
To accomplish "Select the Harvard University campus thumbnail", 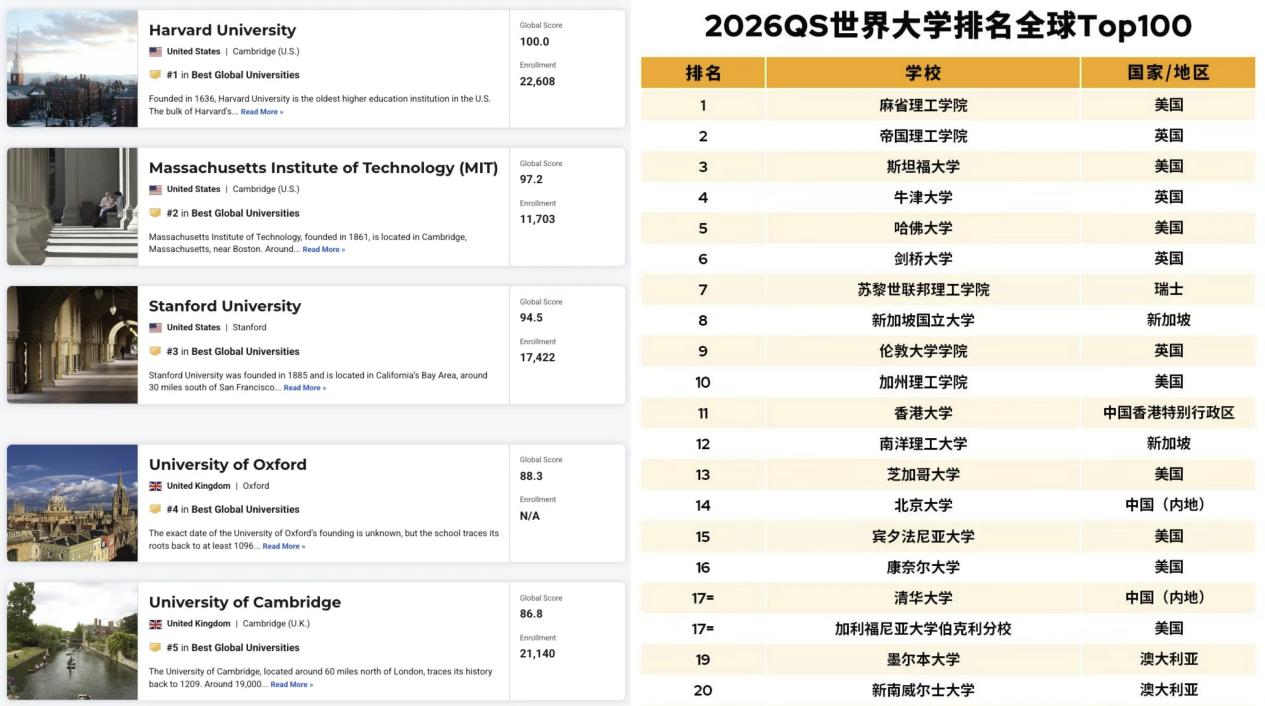I will click(x=72, y=68).
